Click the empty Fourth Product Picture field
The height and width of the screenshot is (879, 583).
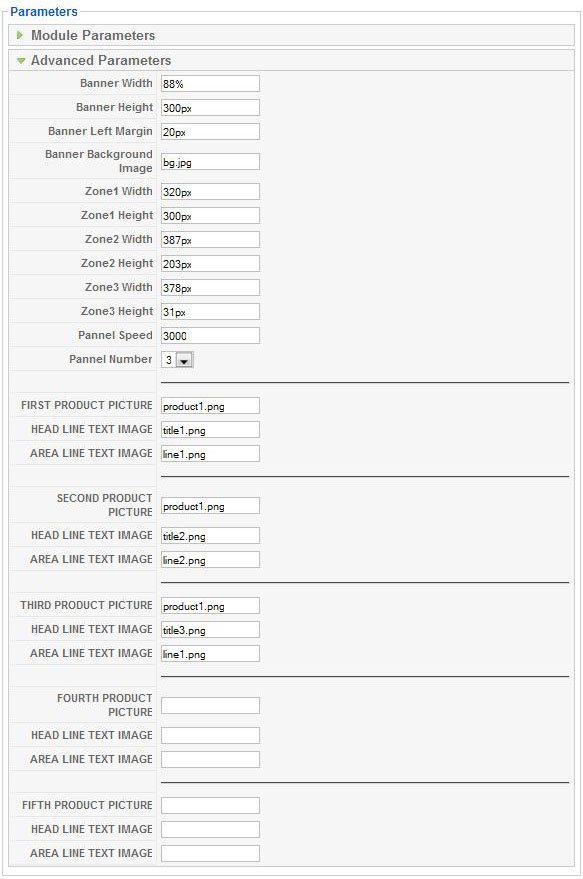tap(210, 705)
